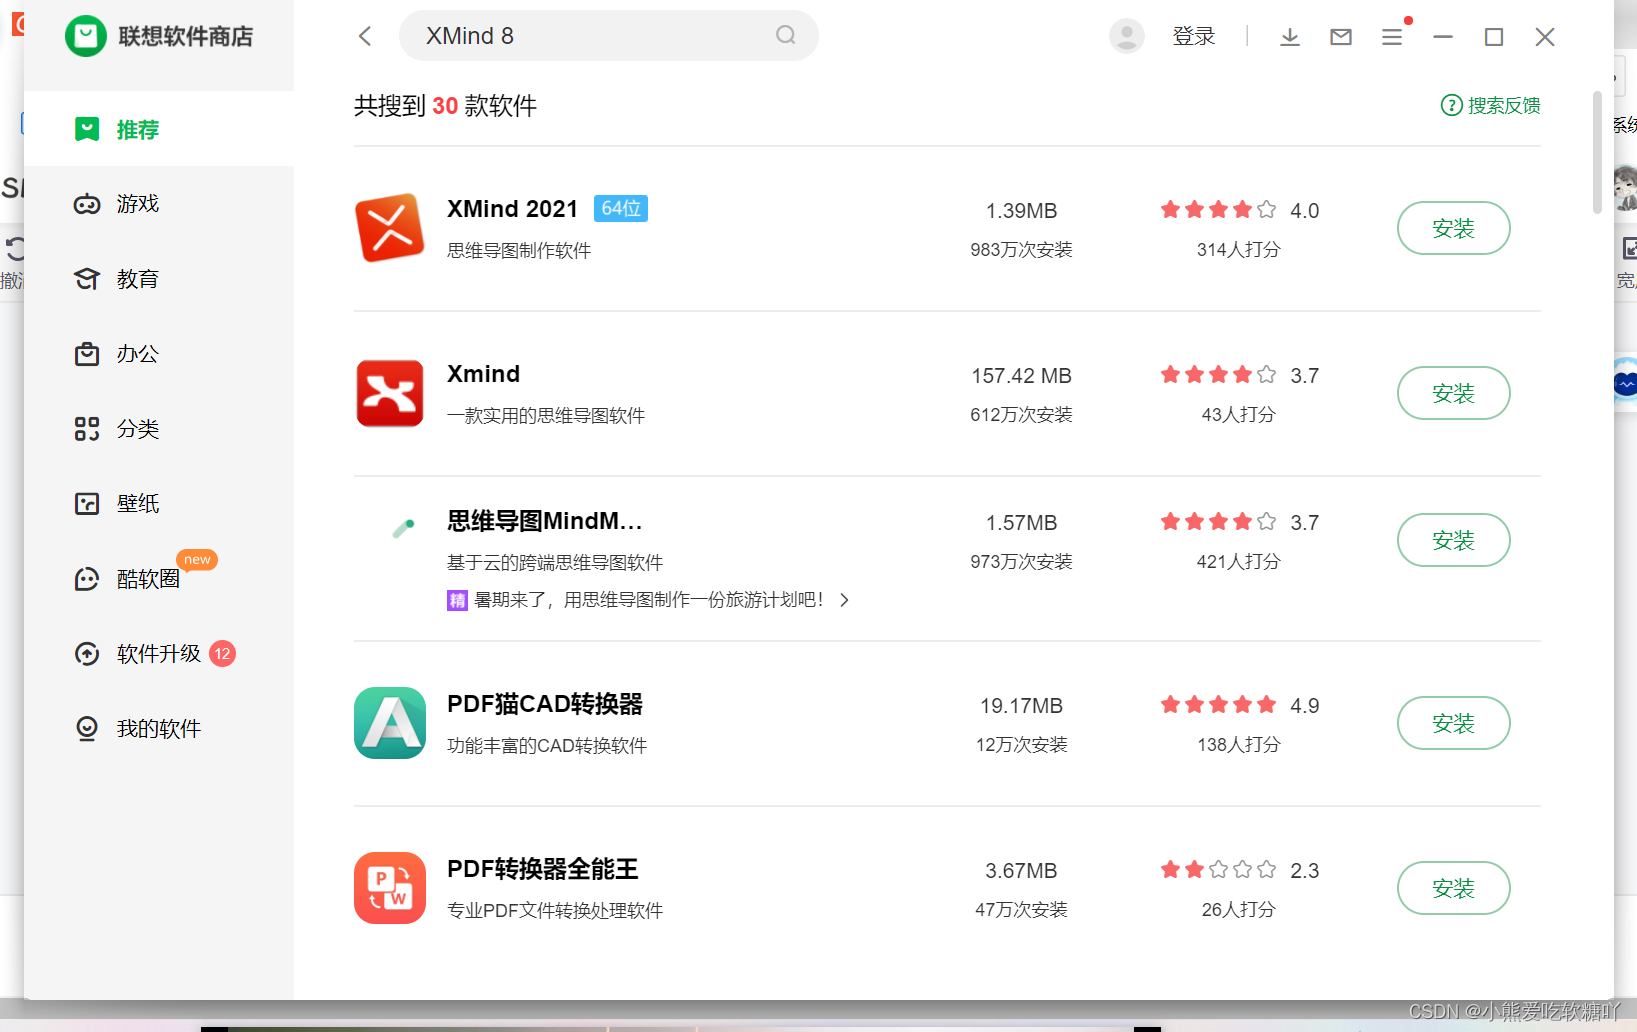Open the 游戏 sidebar category

tap(159, 204)
